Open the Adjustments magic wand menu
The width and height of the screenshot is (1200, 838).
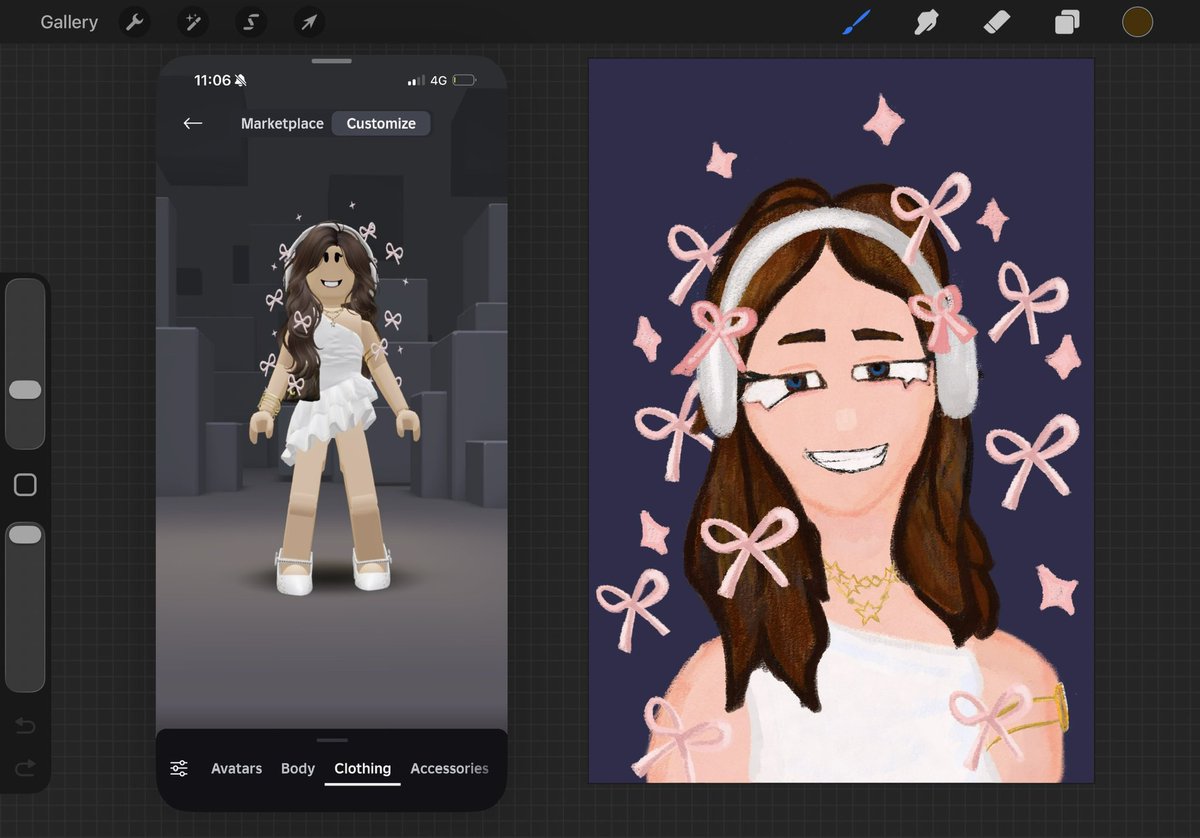[192, 22]
